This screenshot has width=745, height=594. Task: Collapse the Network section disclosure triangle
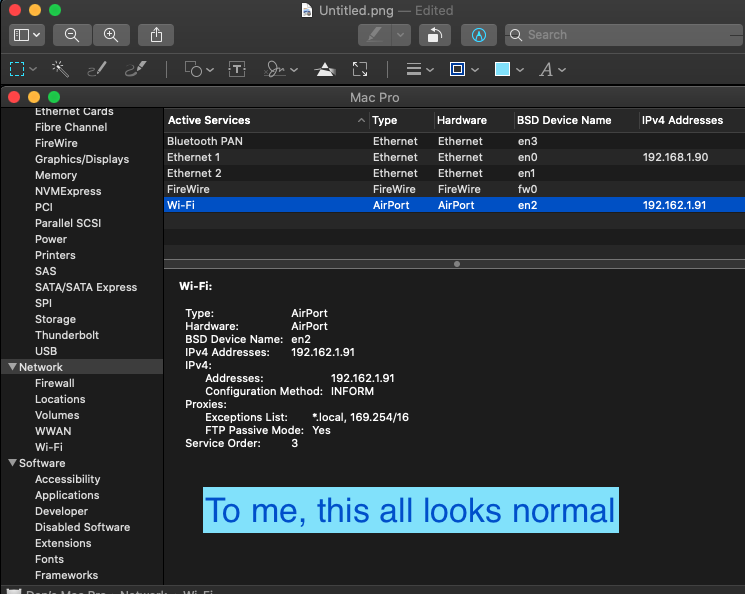click(x=11, y=367)
